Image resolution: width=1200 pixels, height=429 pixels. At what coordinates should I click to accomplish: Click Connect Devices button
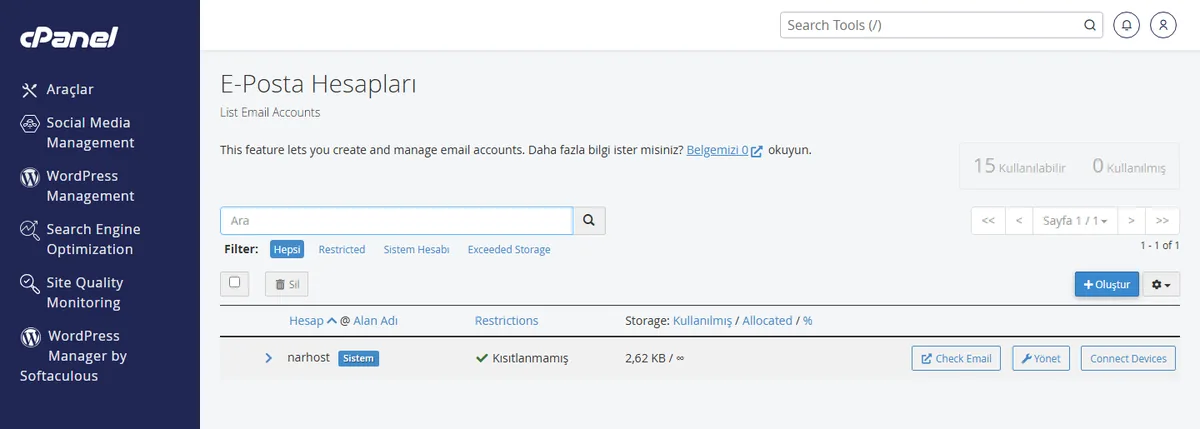coord(1128,358)
